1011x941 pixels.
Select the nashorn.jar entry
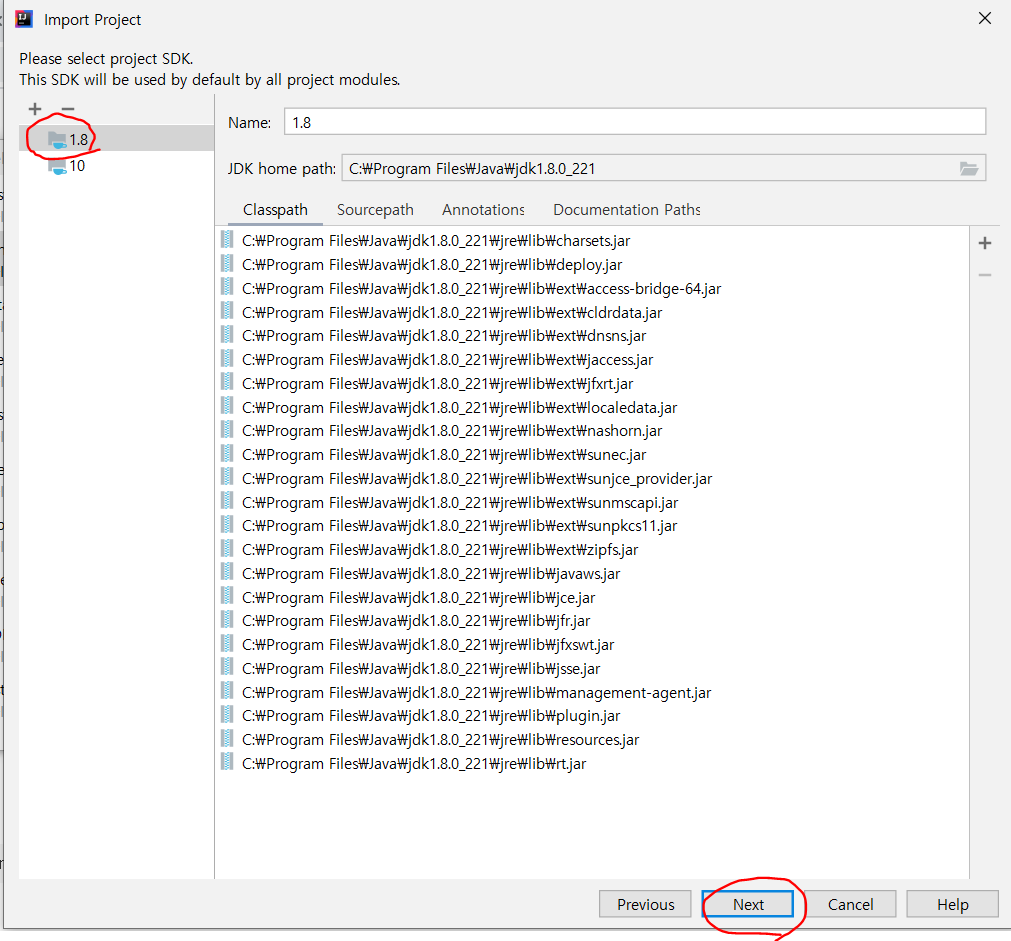tap(592, 430)
